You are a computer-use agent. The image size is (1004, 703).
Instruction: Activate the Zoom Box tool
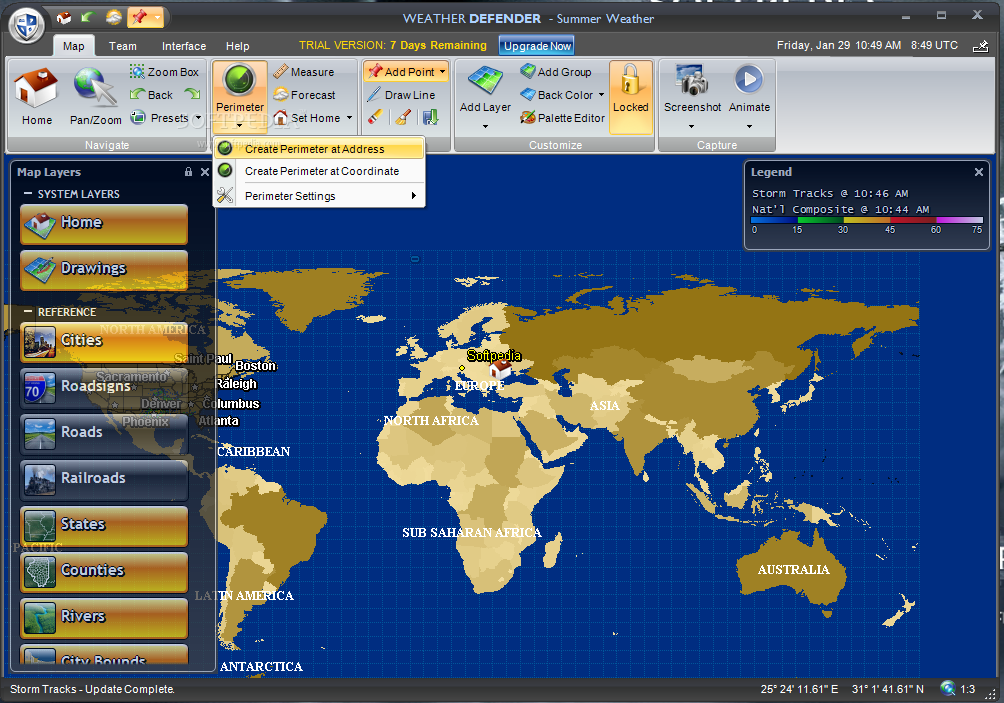(165, 72)
